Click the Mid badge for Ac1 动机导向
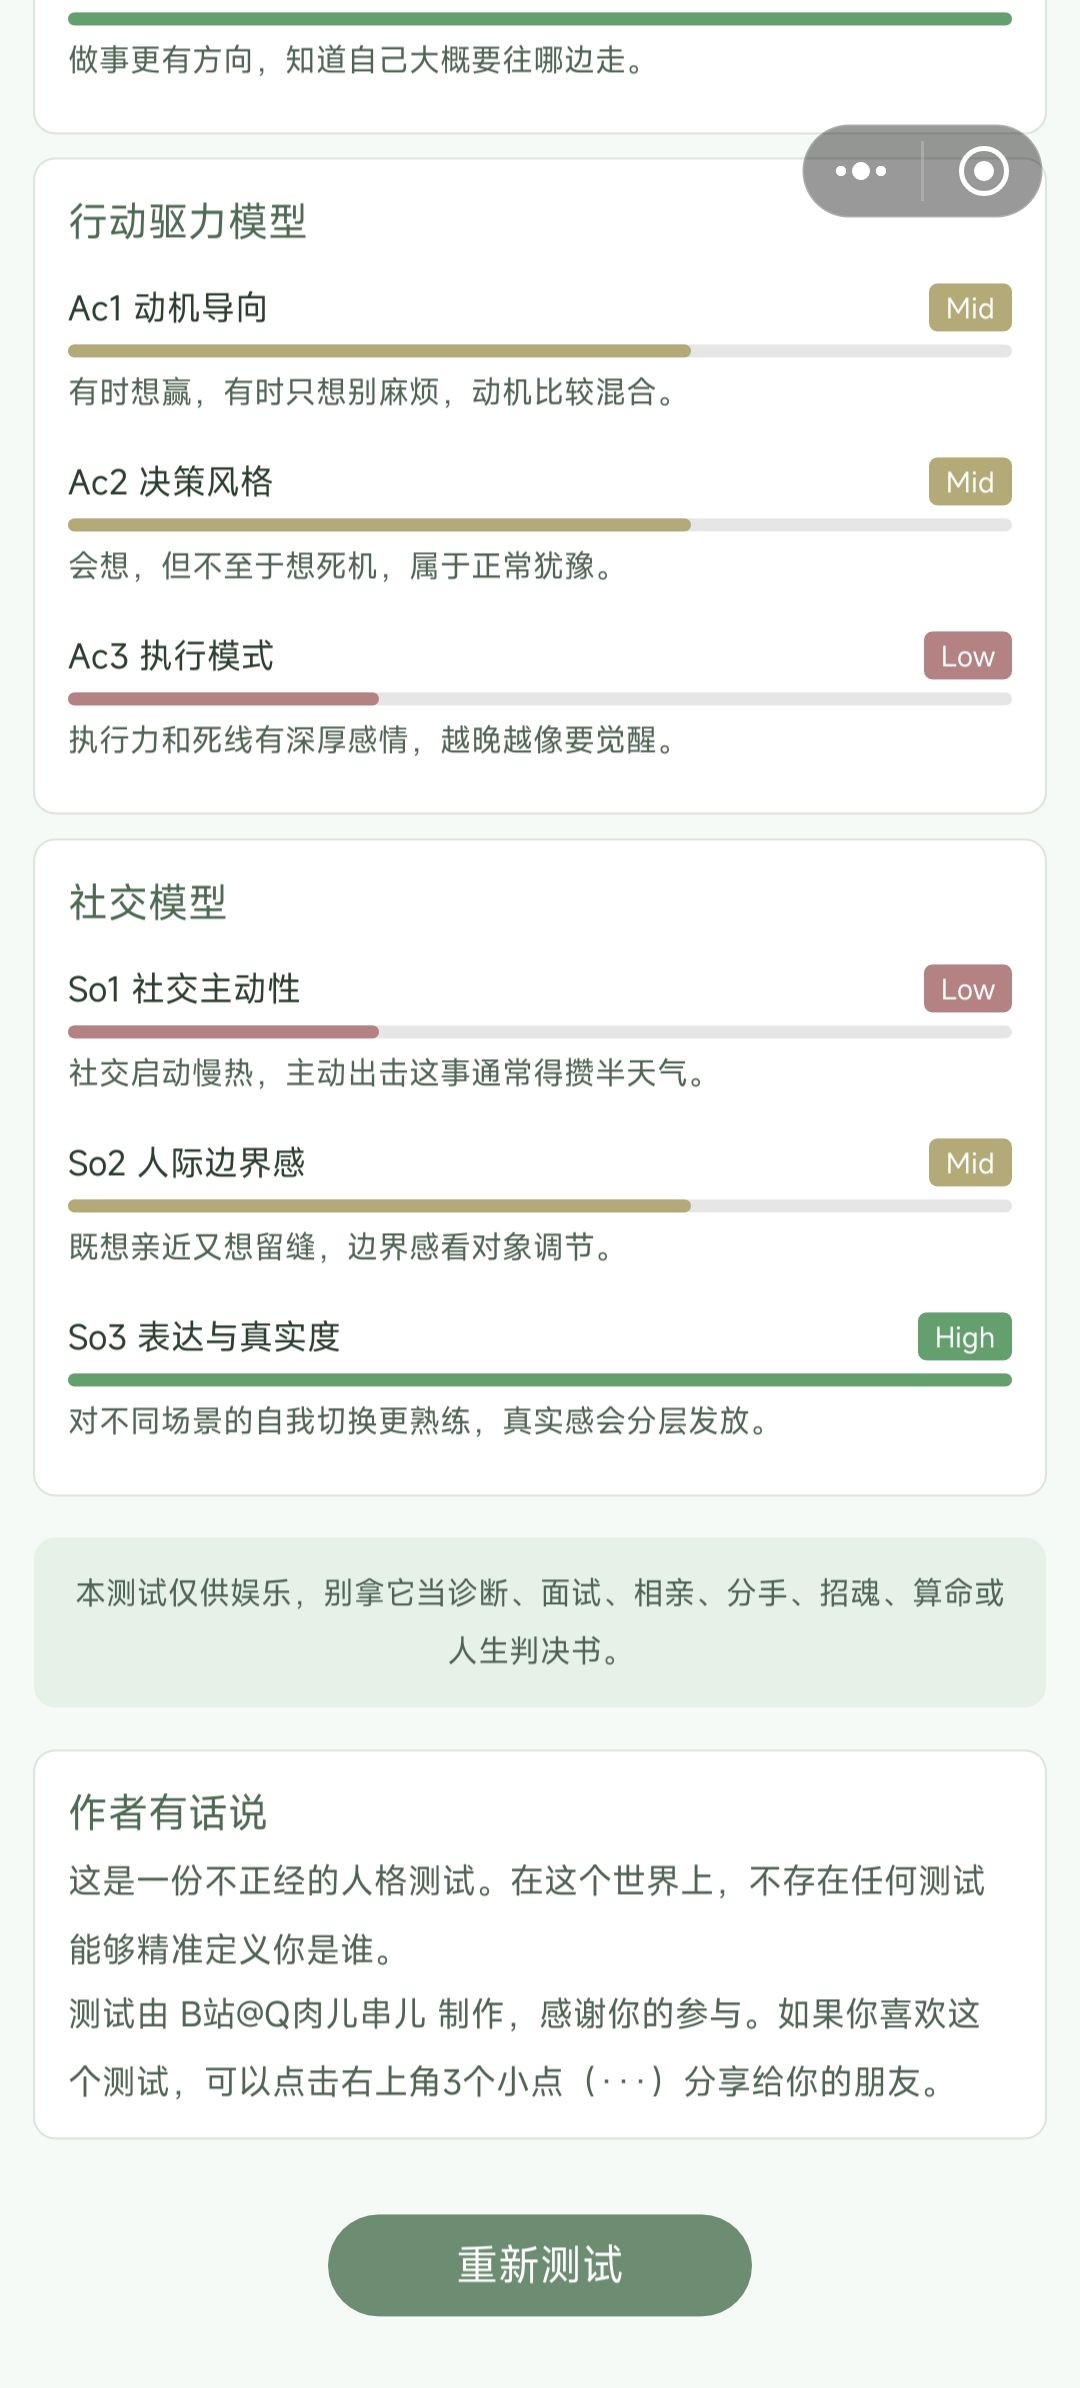 [x=970, y=308]
